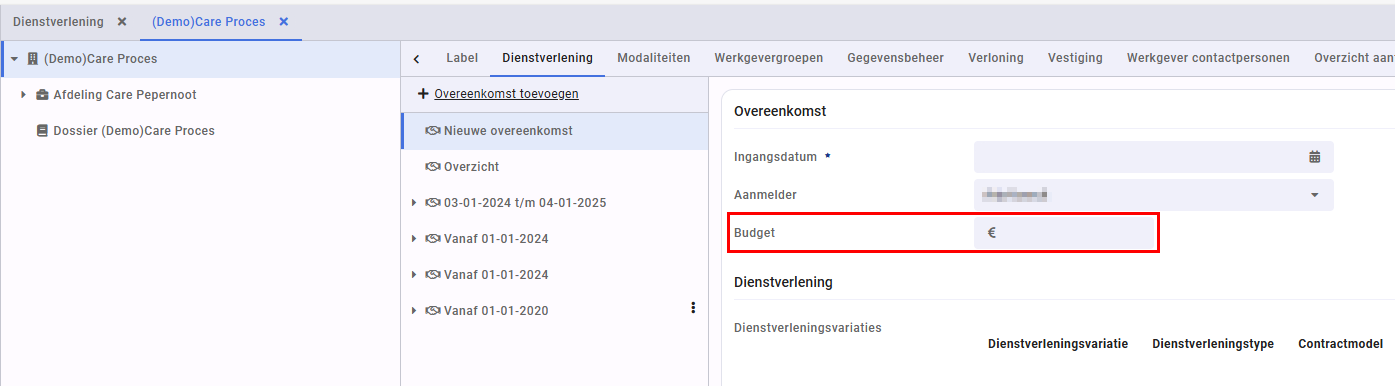Click the dossier book icon
Screen dimensions: 1395x386
click(x=42, y=131)
